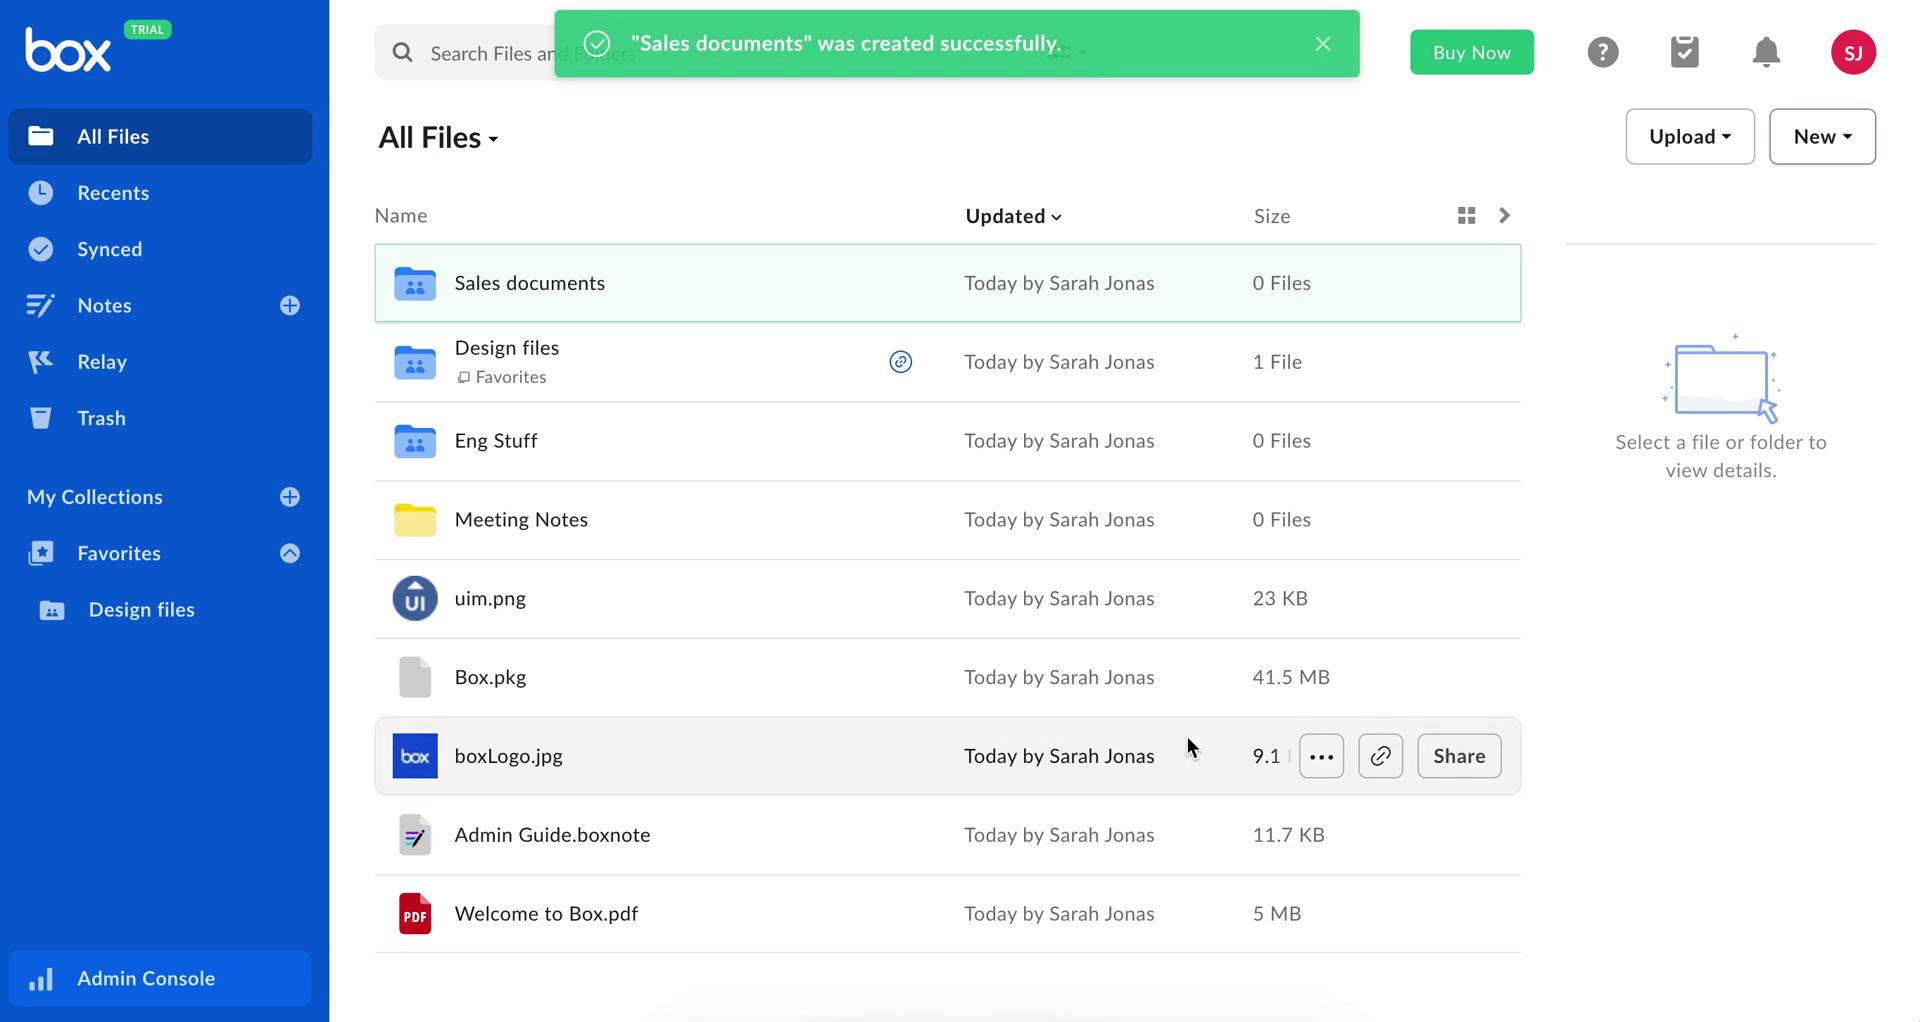Screen dimensions: 1920x1022
Task: Open uim.png file name
Action: (x=490, y=599)
